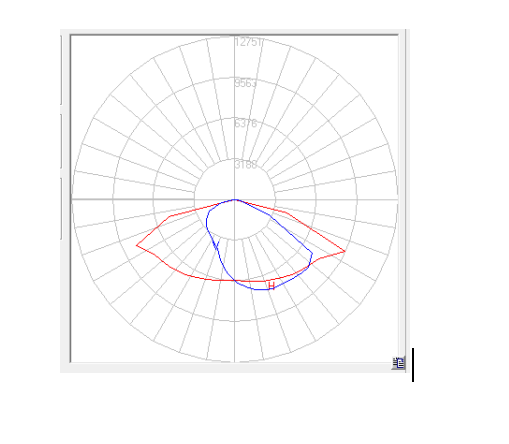Click the black text cursor line beside chart

pyautogui.click(x=413, y=365)
